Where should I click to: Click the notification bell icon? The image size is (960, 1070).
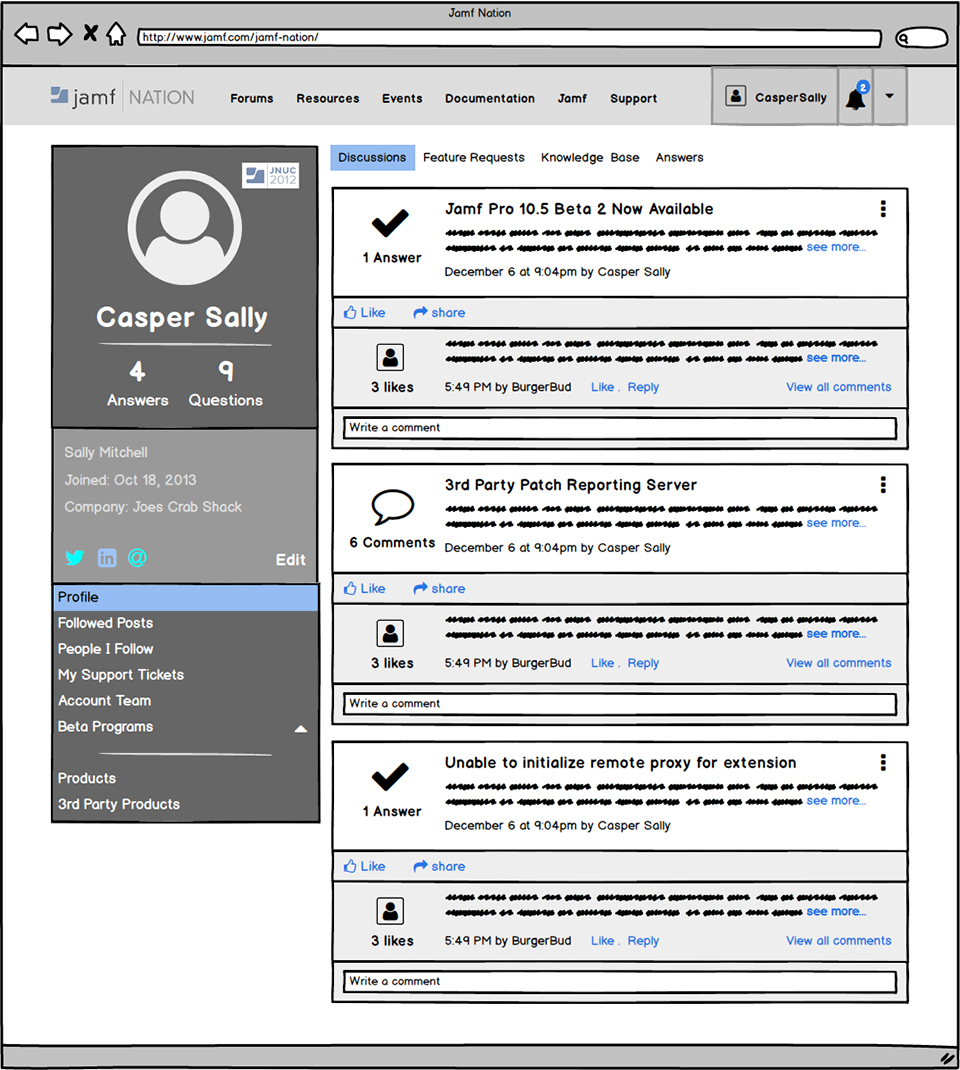[x=855, y=98]
